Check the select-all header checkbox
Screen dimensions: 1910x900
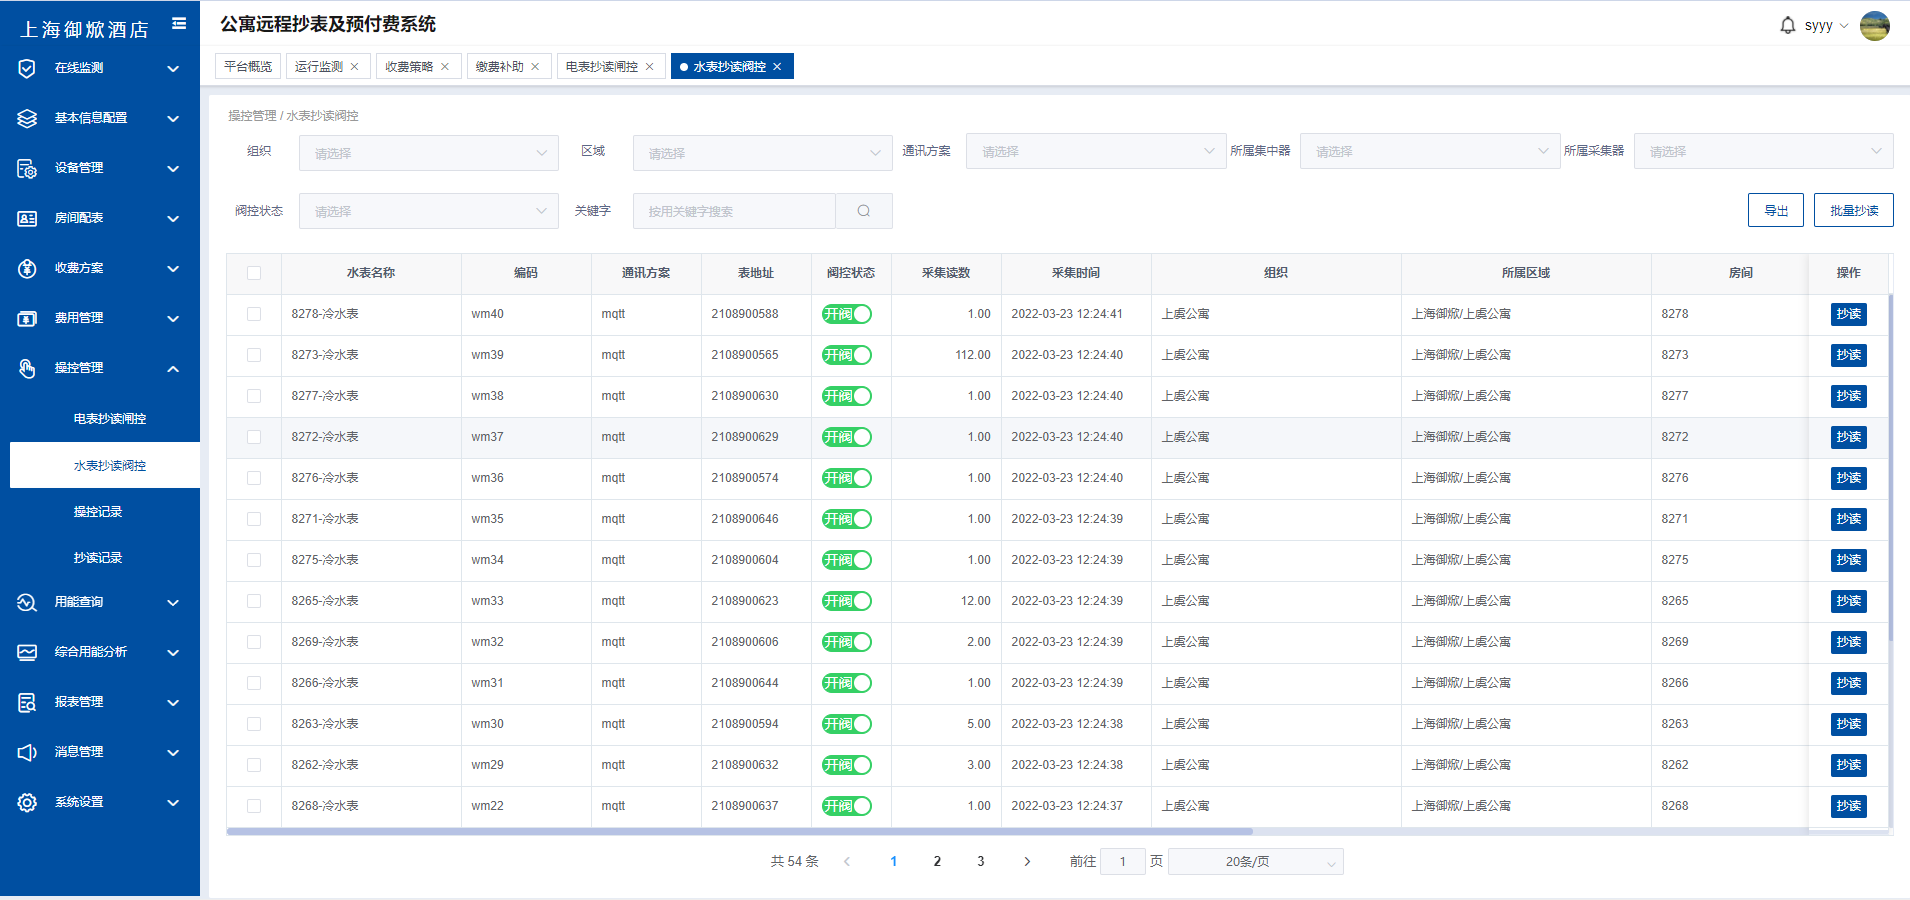tap(254, 273)
